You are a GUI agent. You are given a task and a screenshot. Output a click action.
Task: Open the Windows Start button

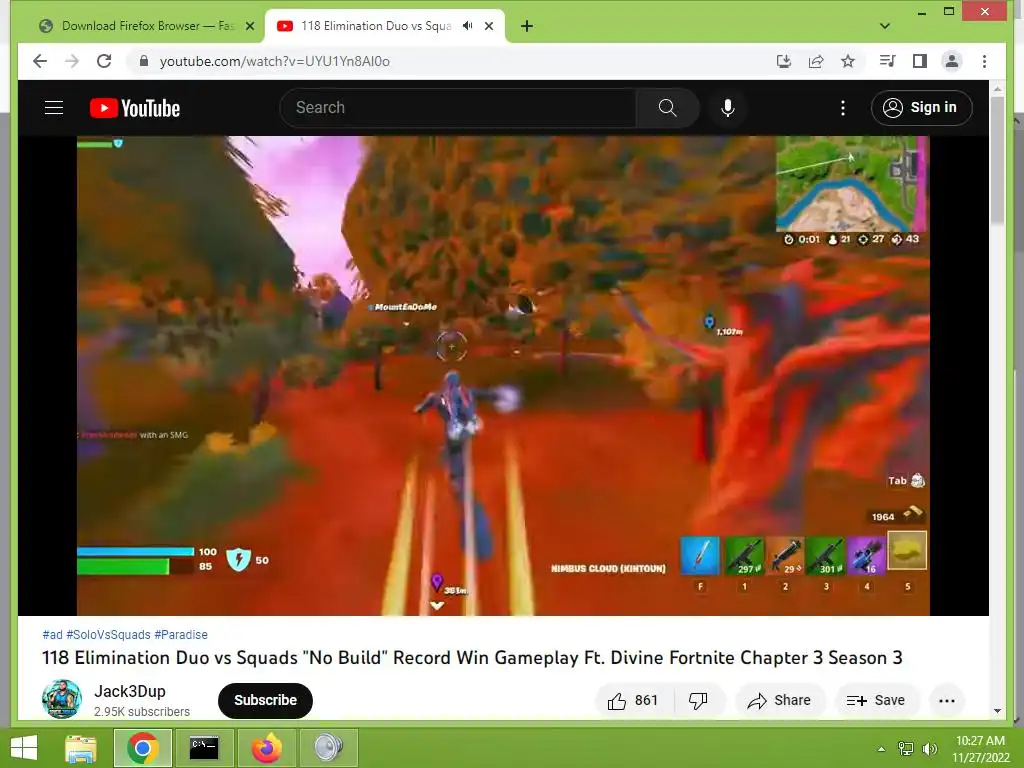pos(24,748)
